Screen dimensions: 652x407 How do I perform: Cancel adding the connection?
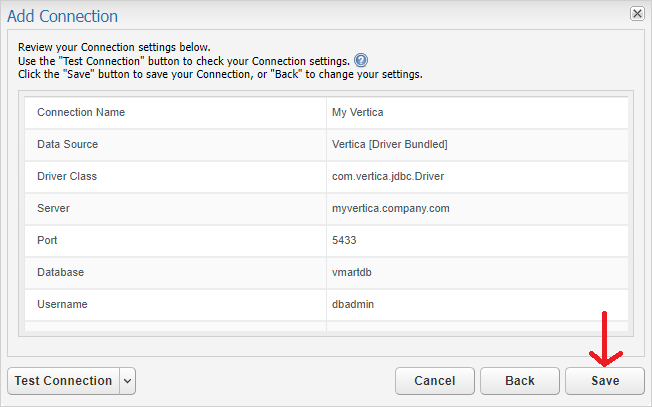tap(435, 381)
